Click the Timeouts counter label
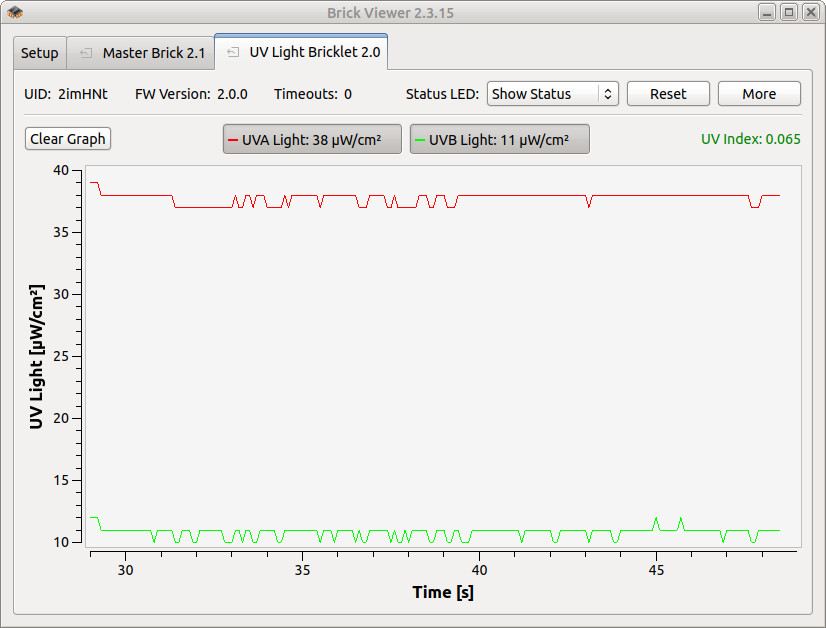826x628 pixels. pos(313,94)
